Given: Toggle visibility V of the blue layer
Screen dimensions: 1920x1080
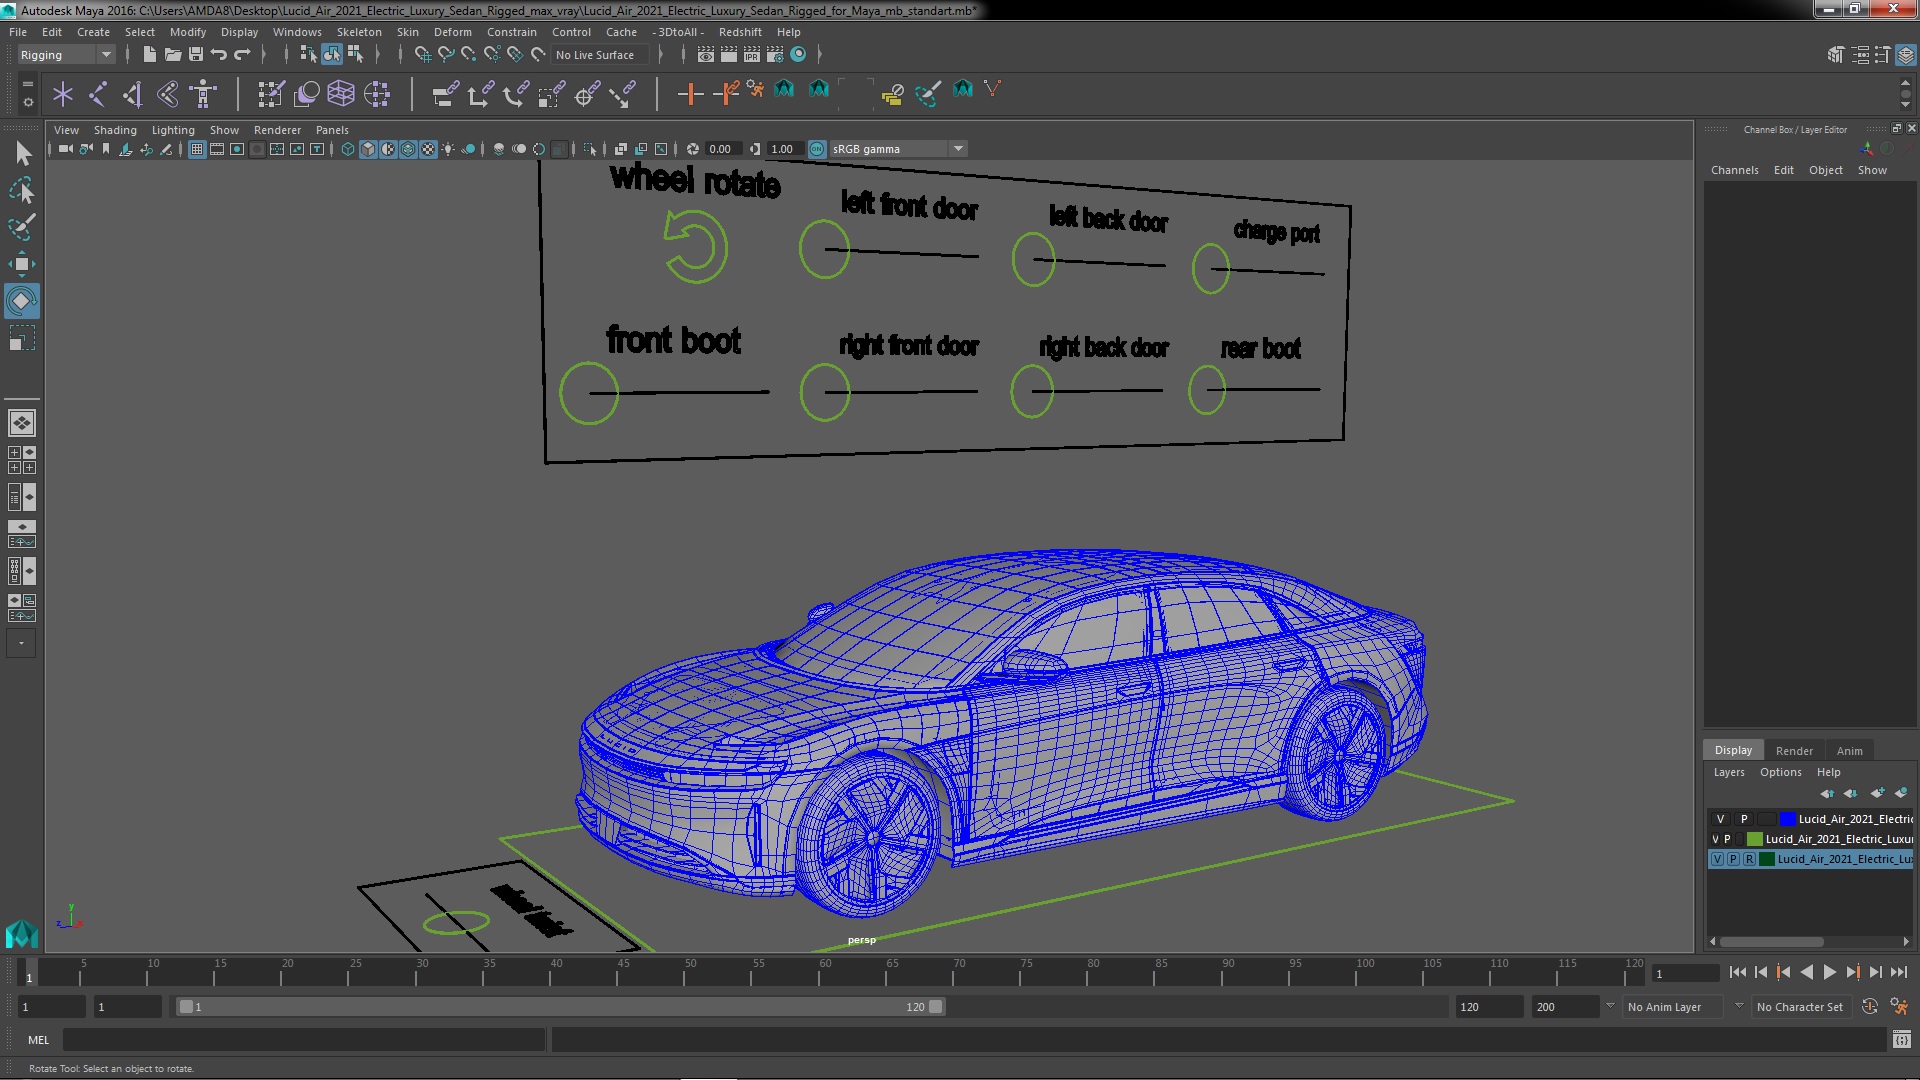Looking at the screenshot, I should tap(1720, 819).
